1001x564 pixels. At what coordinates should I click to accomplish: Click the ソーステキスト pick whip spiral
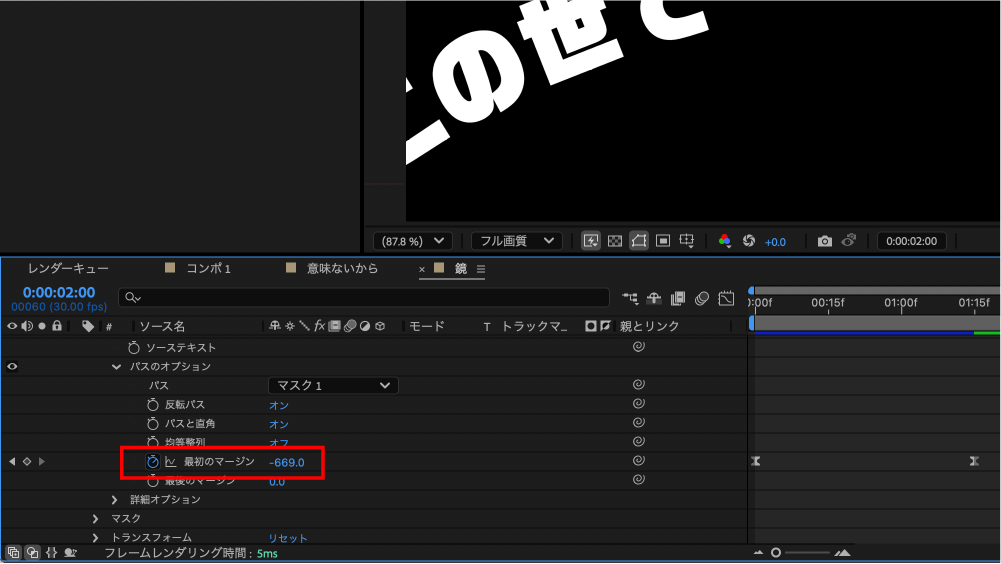point(638,346)
